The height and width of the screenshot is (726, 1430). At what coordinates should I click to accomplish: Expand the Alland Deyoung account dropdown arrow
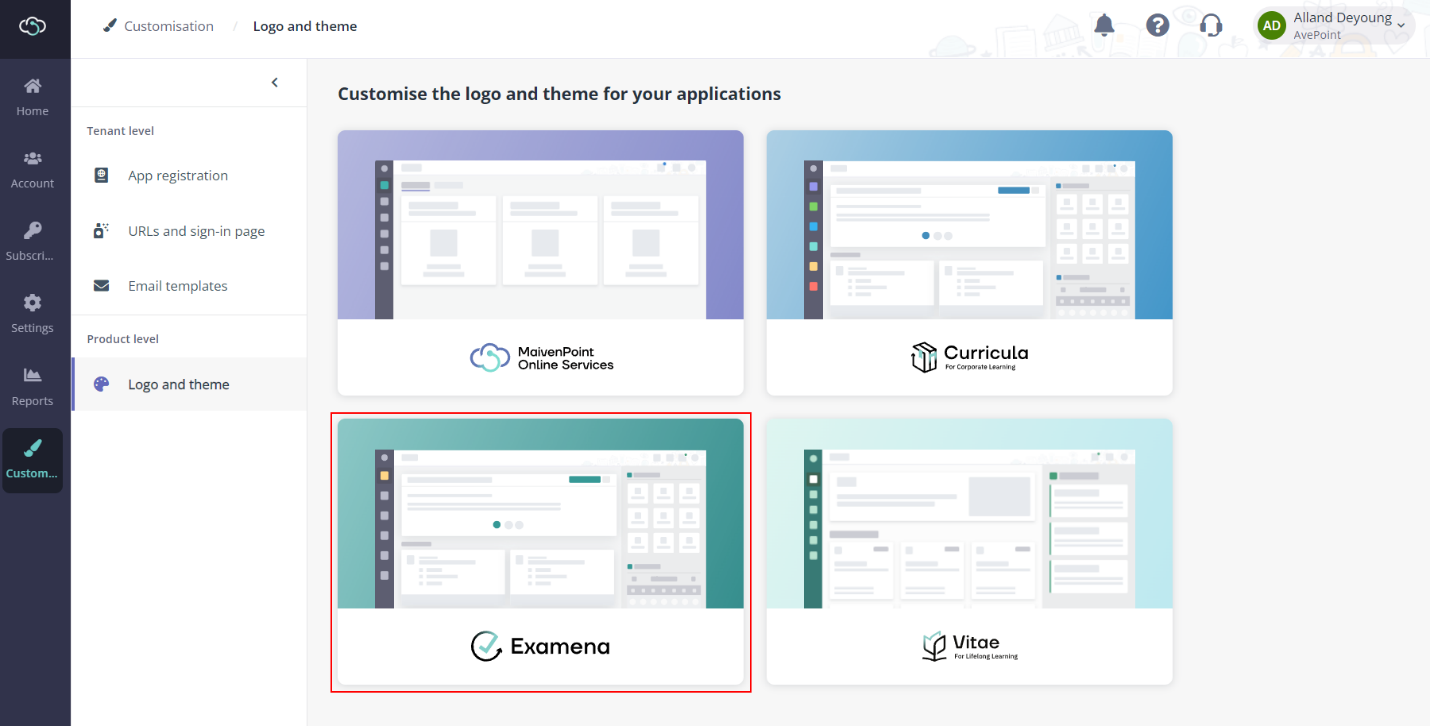click(1401, 26)
